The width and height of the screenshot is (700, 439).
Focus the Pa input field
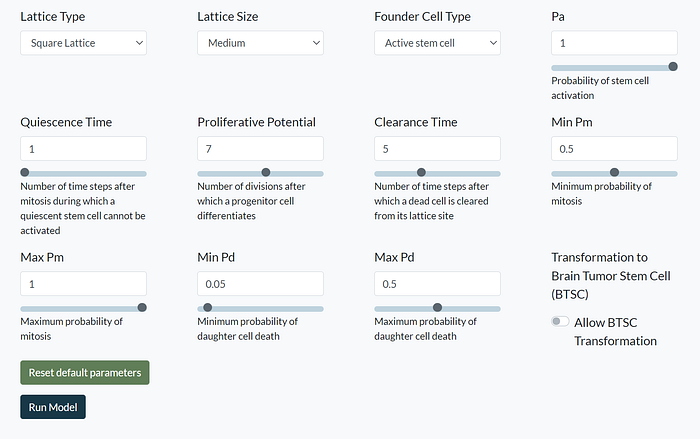[614, 43]
